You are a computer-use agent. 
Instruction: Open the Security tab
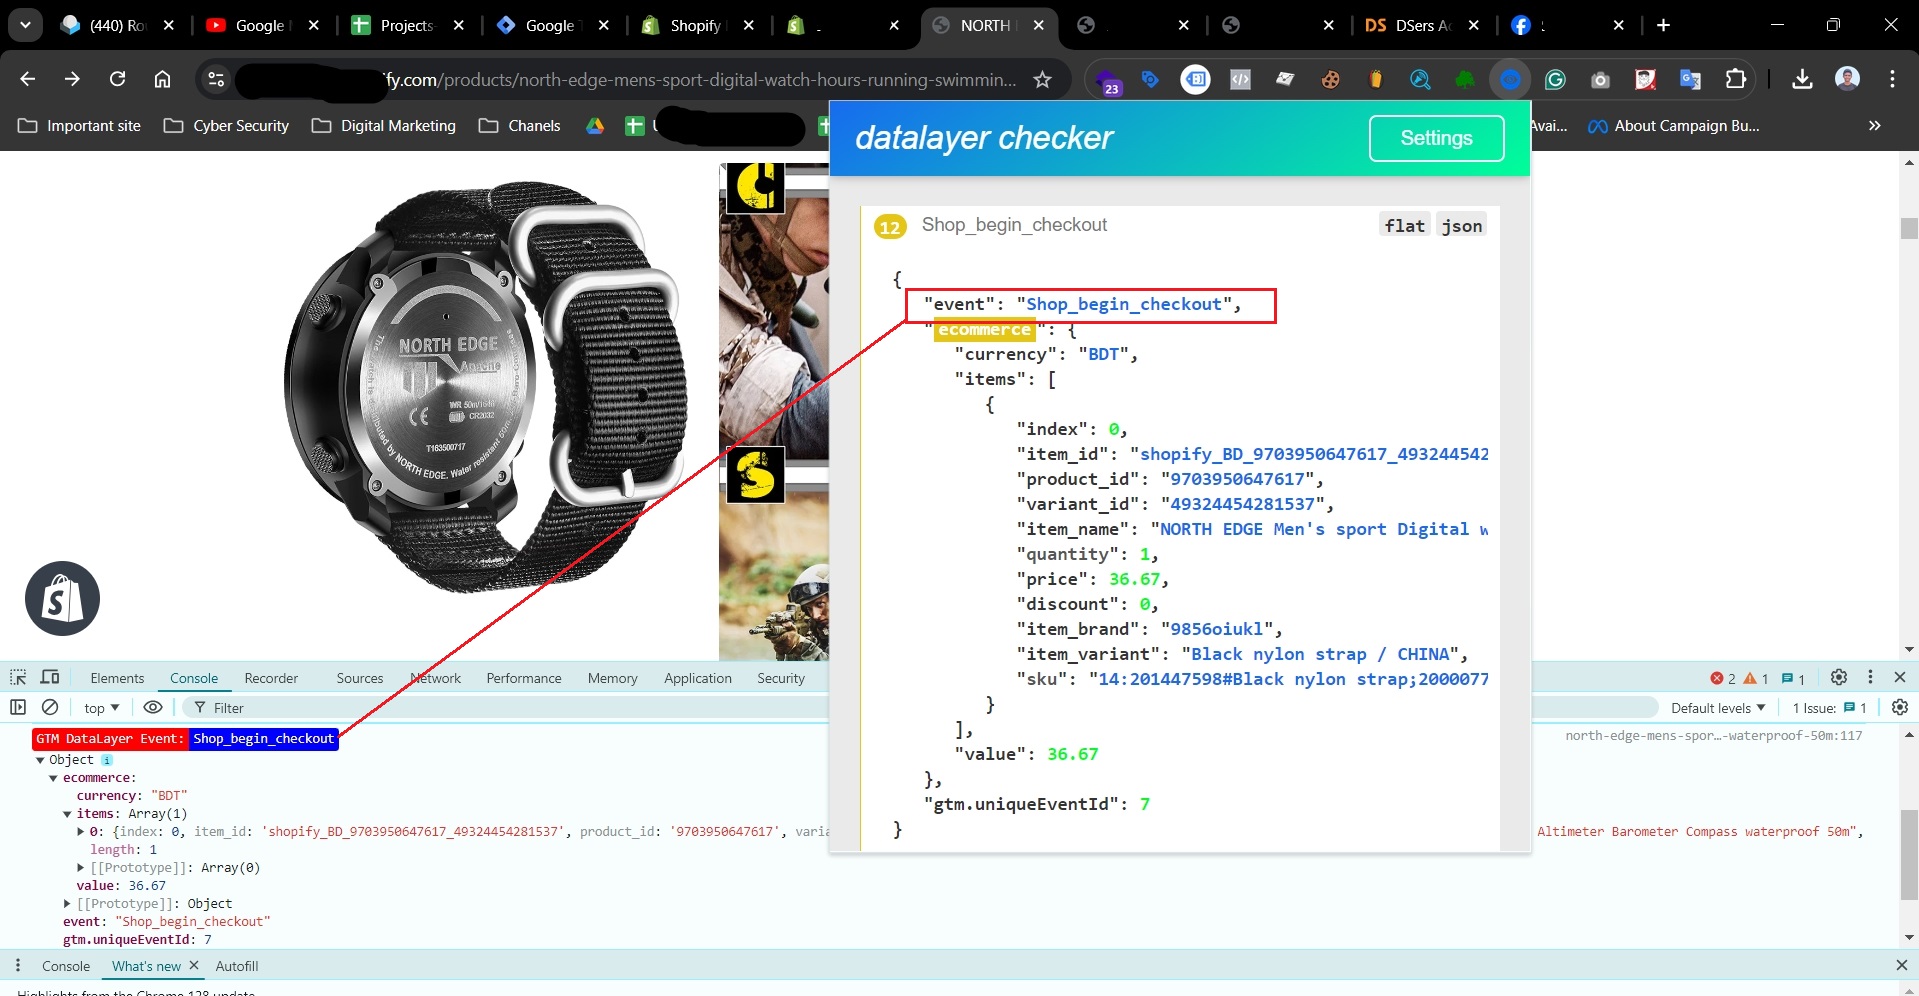pos(781,678)
